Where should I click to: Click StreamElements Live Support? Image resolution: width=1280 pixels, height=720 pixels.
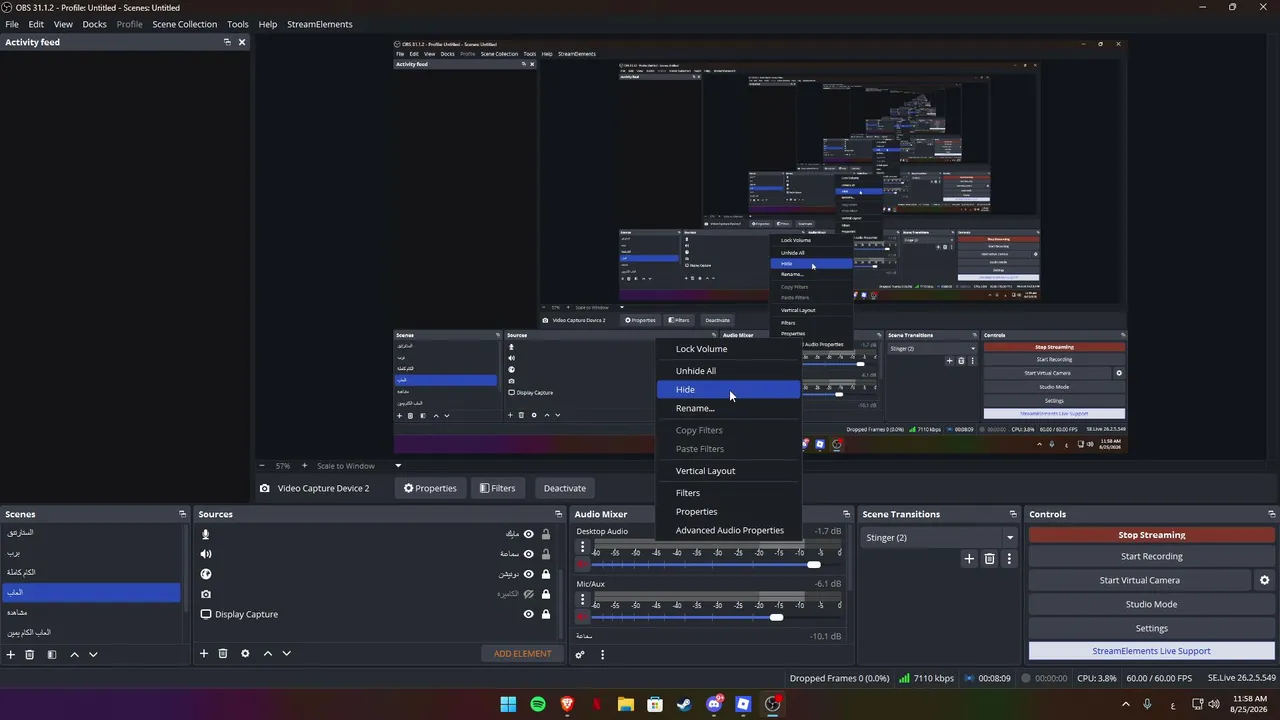(1151, 651)
